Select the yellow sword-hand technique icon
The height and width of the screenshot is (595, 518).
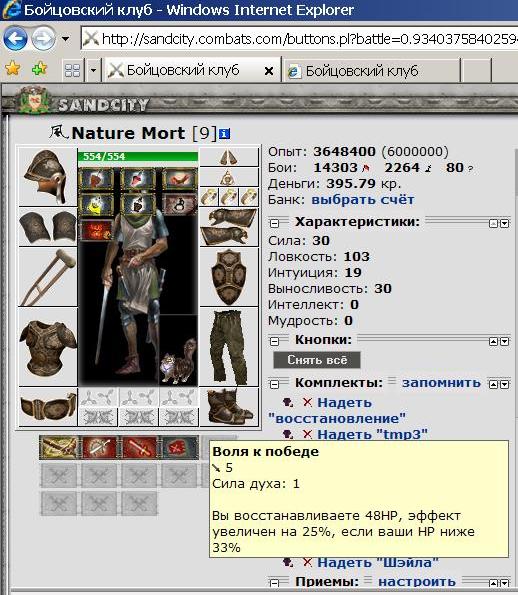(x=59, y=447)
